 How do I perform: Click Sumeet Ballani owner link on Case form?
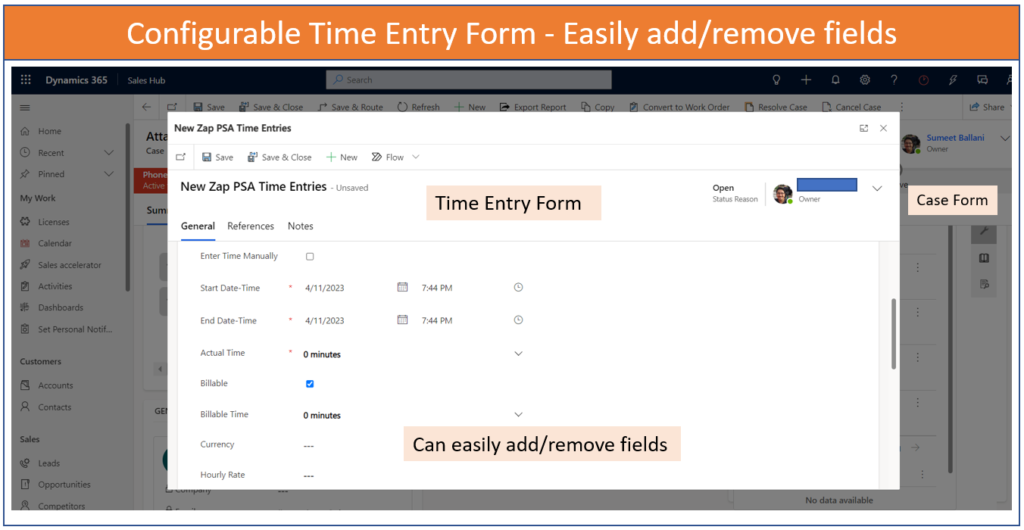point(955,138)
